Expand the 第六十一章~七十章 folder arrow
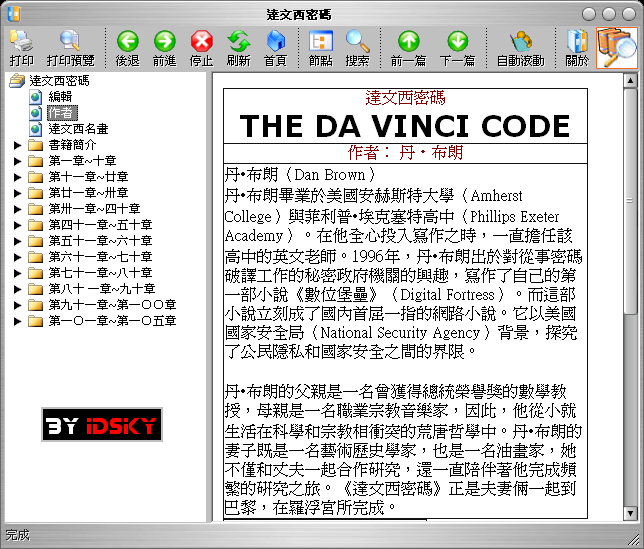 (17, 257)
